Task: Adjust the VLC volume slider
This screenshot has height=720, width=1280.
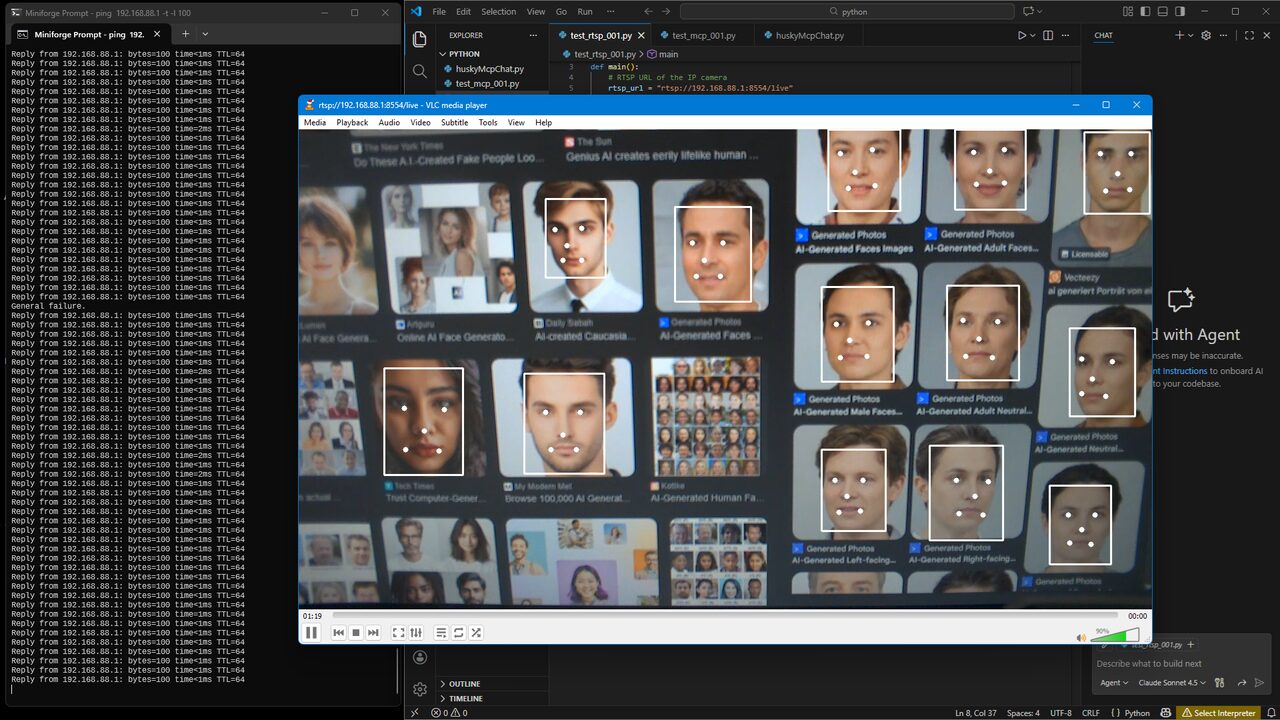Action: 1116,635
